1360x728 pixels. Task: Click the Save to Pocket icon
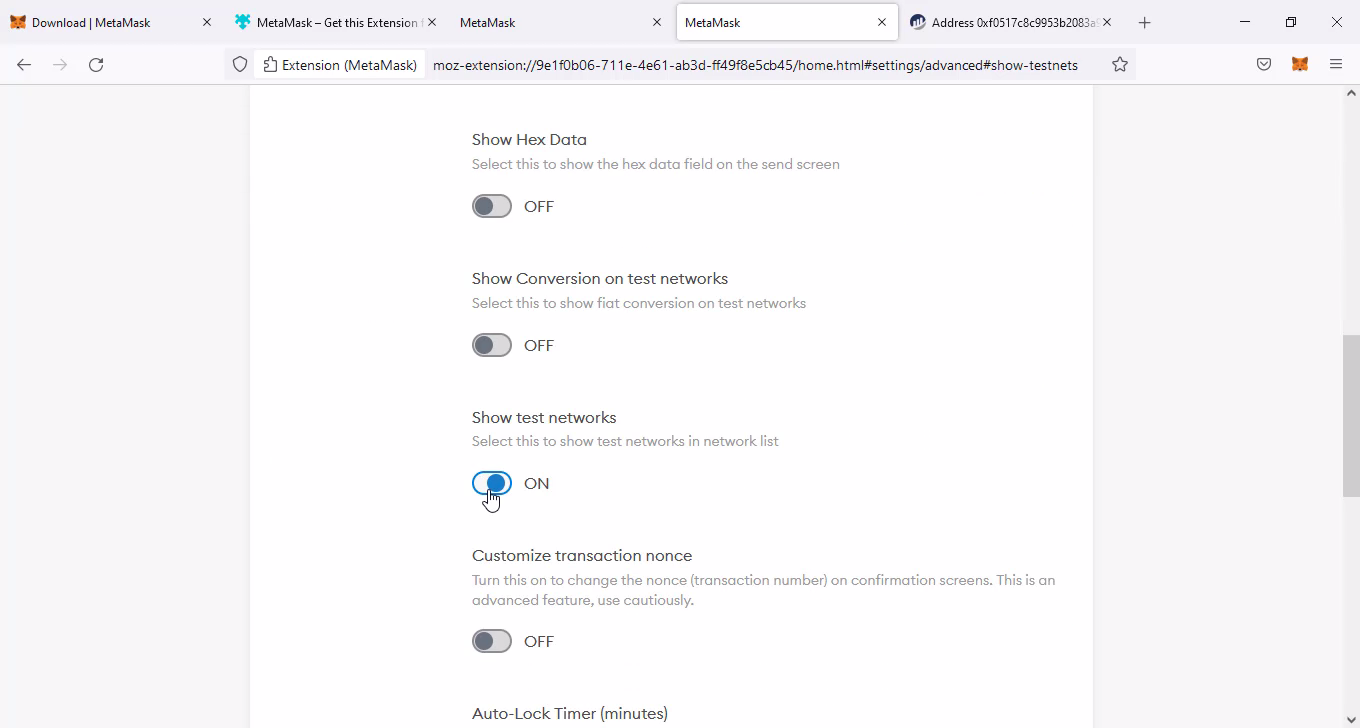(x=1264, y=65)
